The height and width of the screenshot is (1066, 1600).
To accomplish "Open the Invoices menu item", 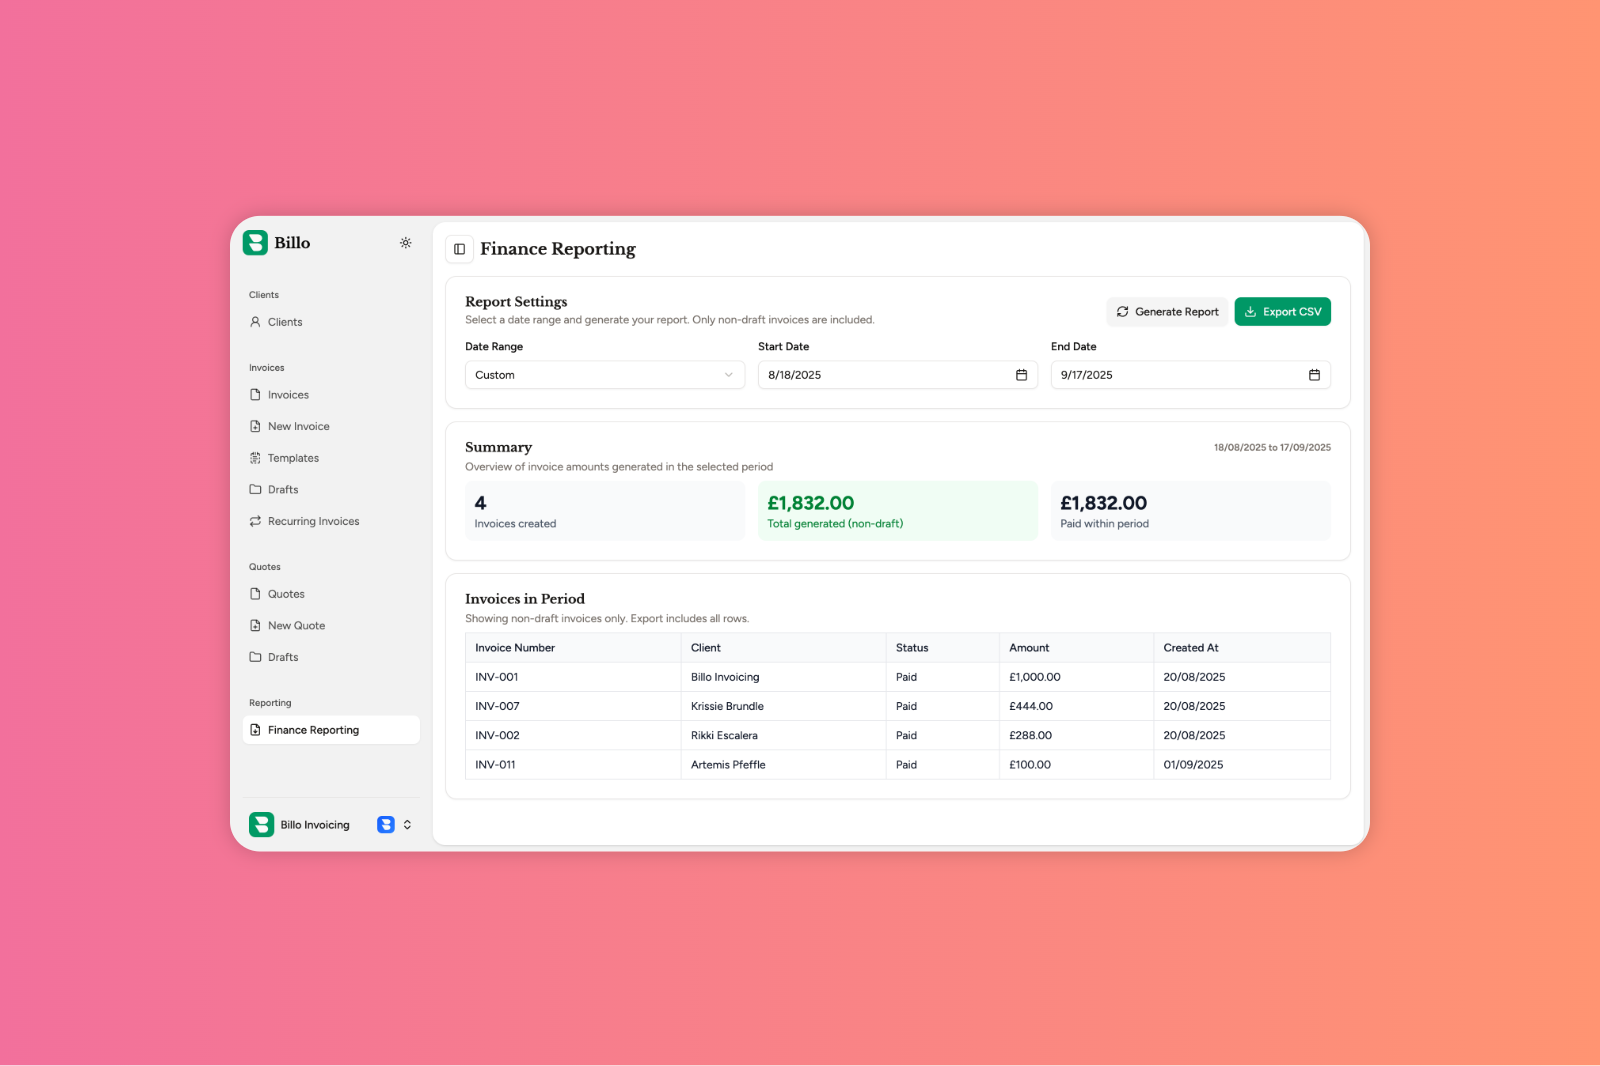I will tap(288, 395).
